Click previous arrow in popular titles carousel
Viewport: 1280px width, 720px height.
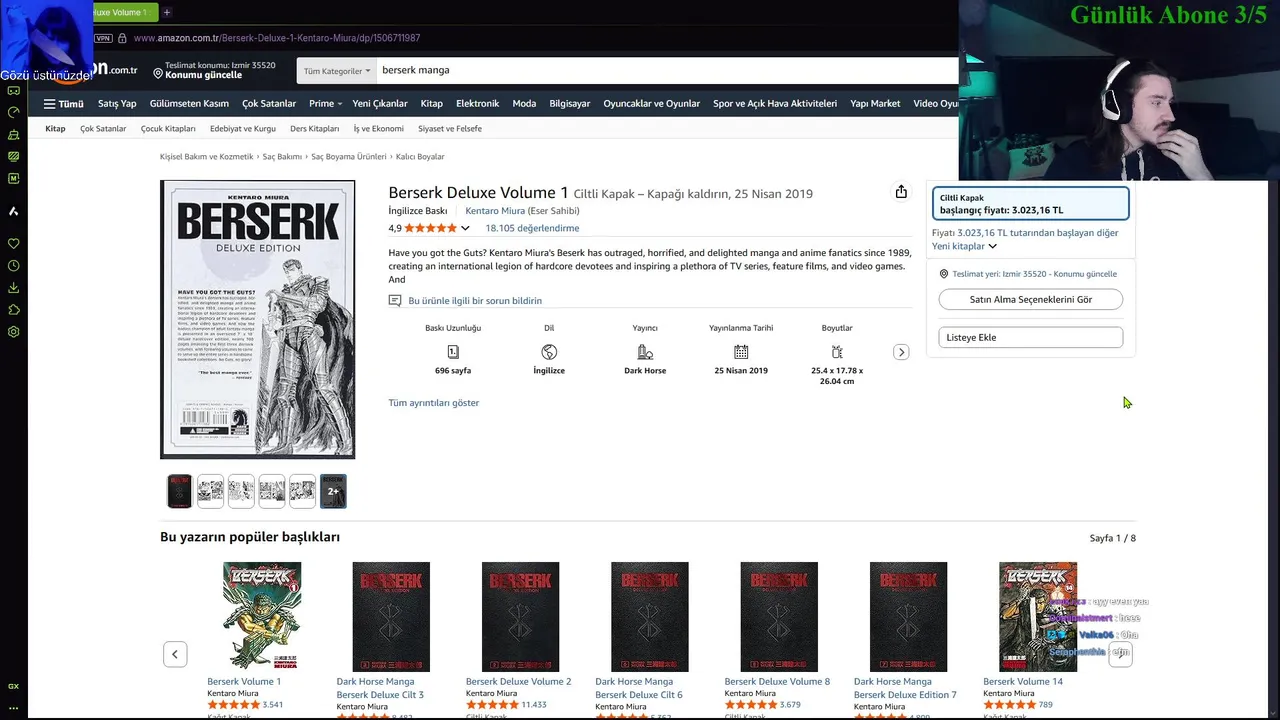pyautogui.click(x=175, y=654)
